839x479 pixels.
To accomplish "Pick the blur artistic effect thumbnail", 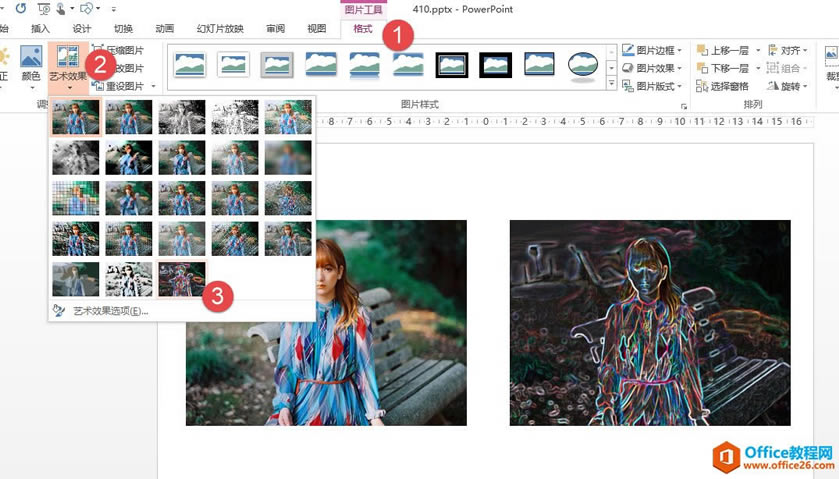I will coord(287,157).
